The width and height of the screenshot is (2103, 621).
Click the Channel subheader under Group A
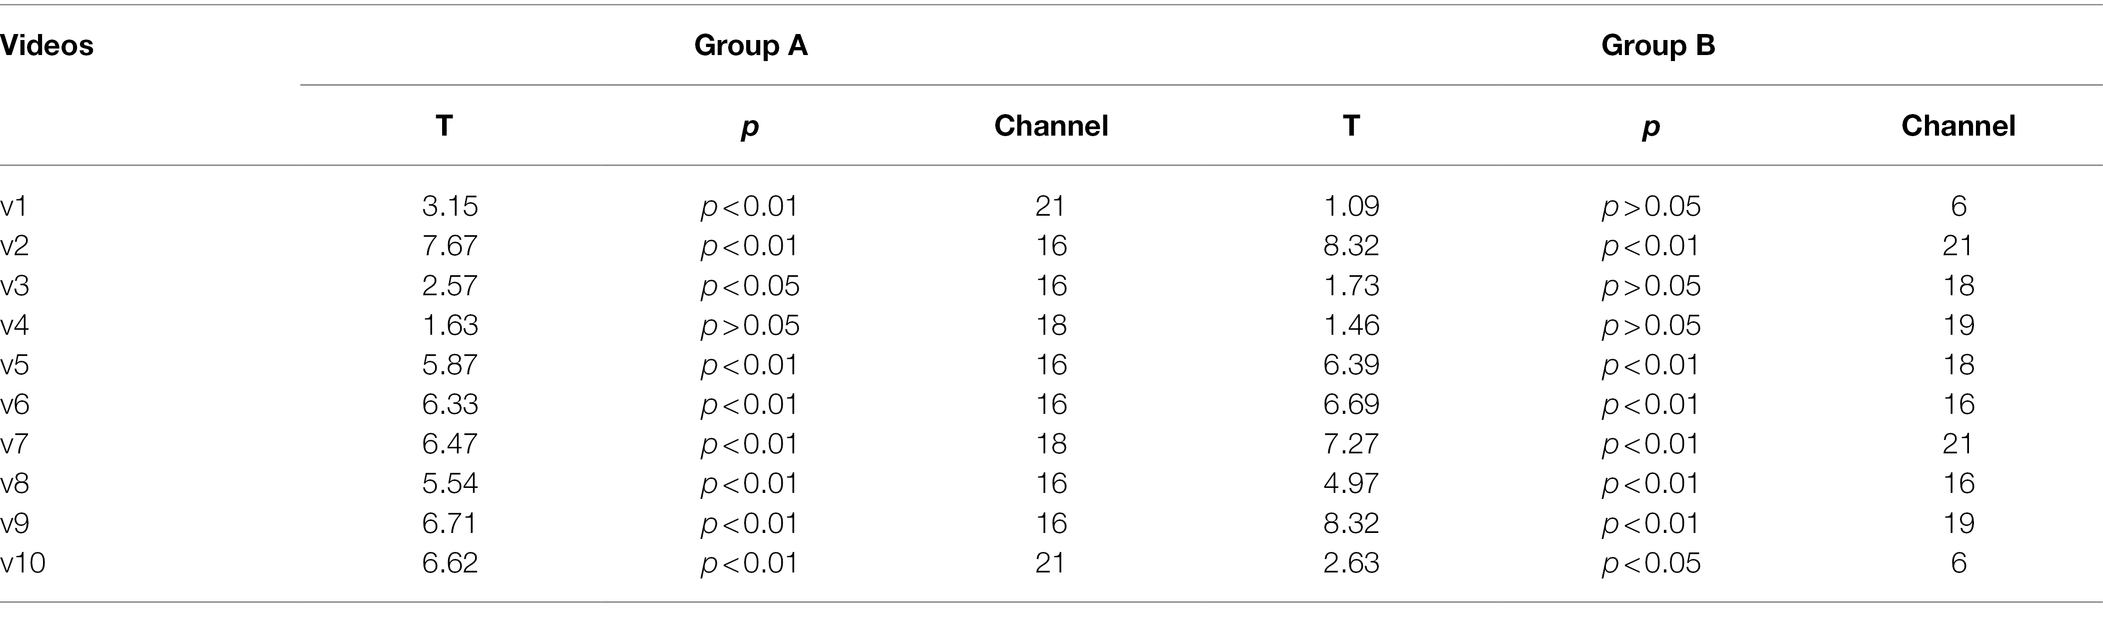click(1051, 126)
